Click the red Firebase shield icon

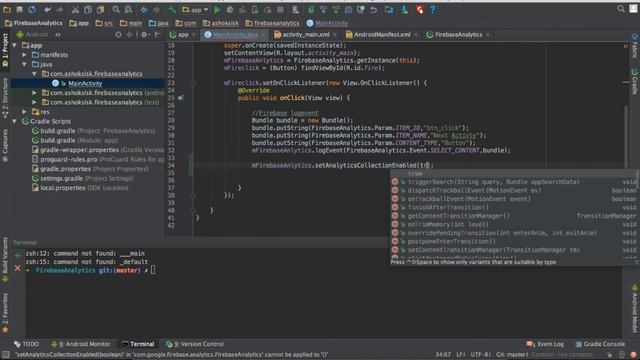click(x=420, y=9)
